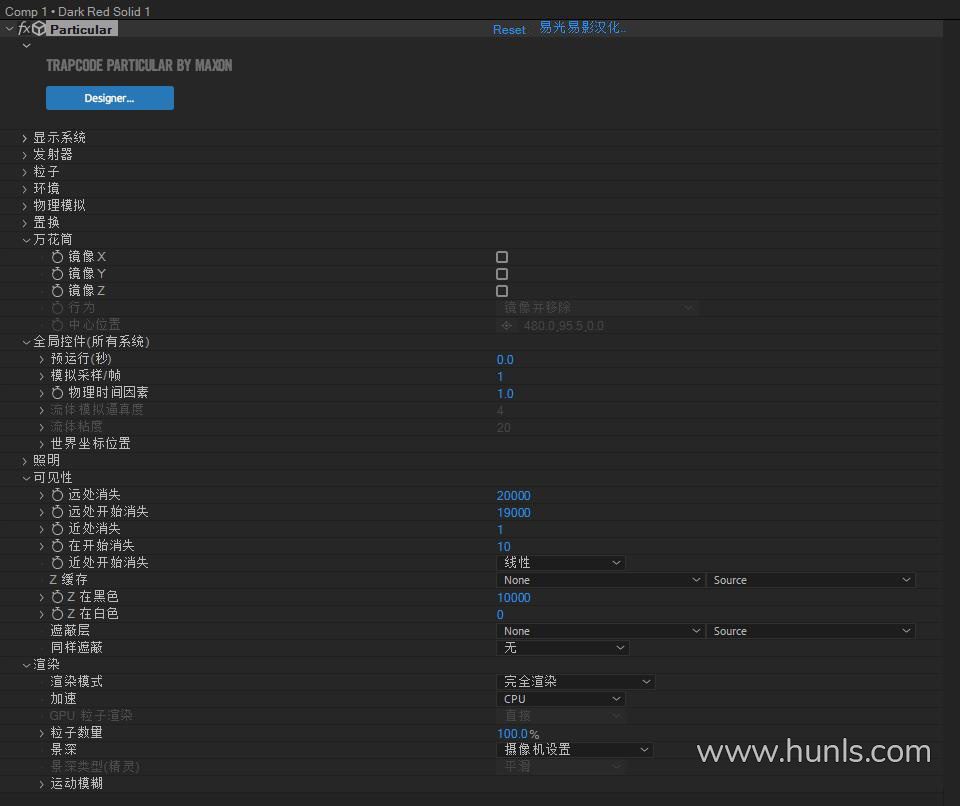The height and width of the screenshot is (806, 960).
Task: Click the 在开始消失 value 10
Action: [x=504, y=546]
